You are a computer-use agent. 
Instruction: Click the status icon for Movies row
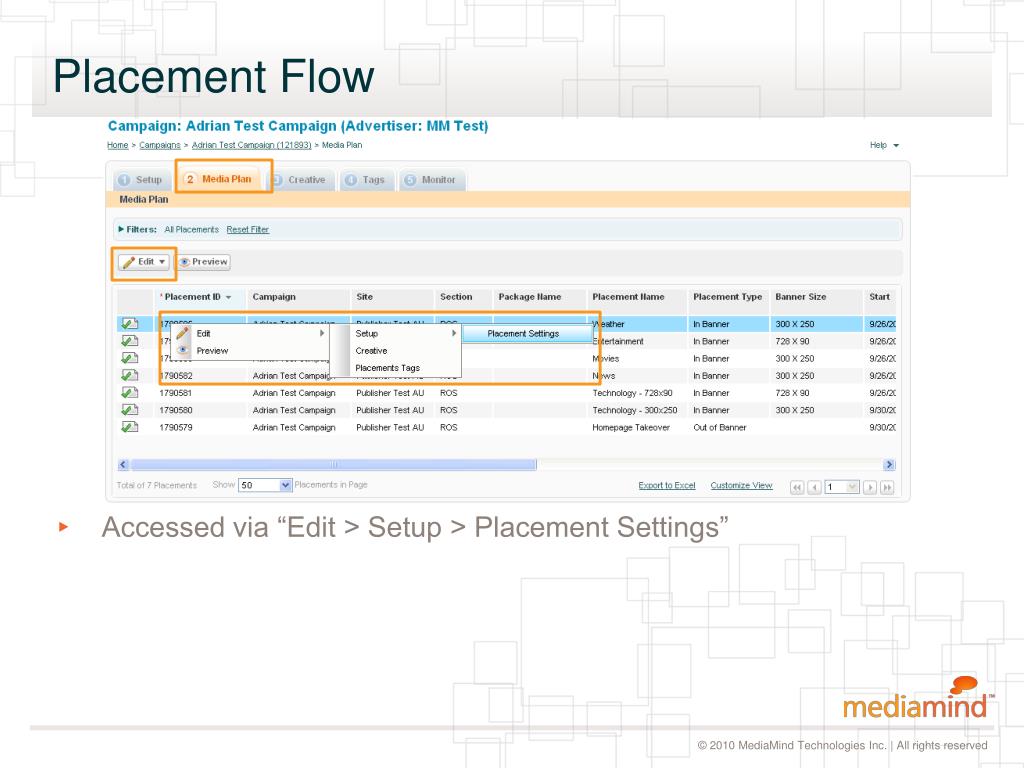pos(130,359)
